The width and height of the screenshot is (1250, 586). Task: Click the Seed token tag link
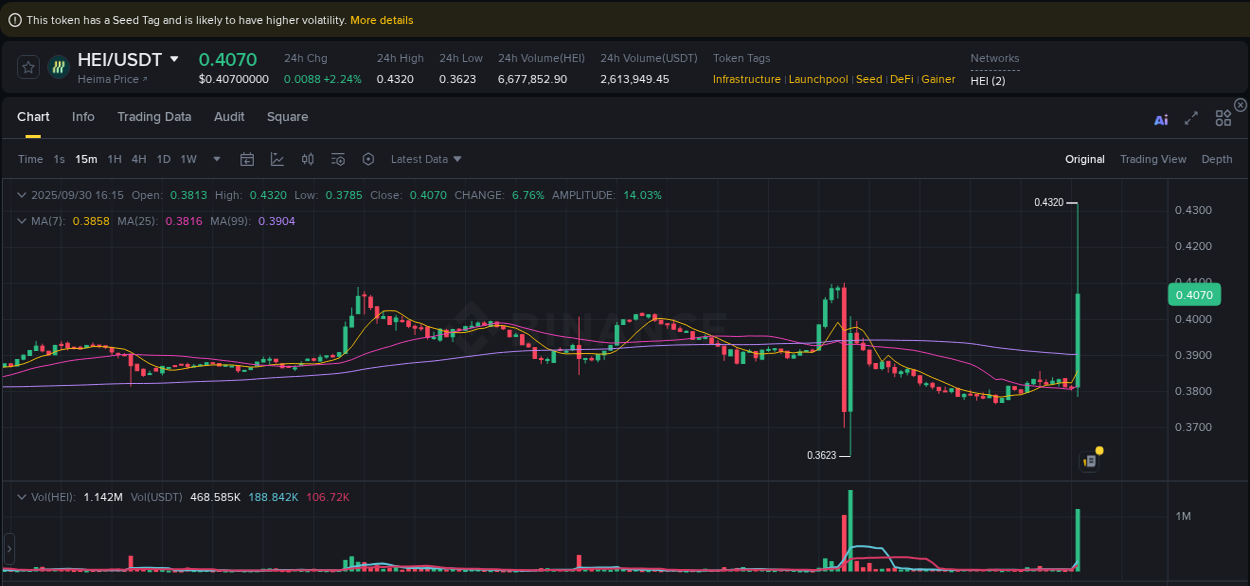point(868,79)
